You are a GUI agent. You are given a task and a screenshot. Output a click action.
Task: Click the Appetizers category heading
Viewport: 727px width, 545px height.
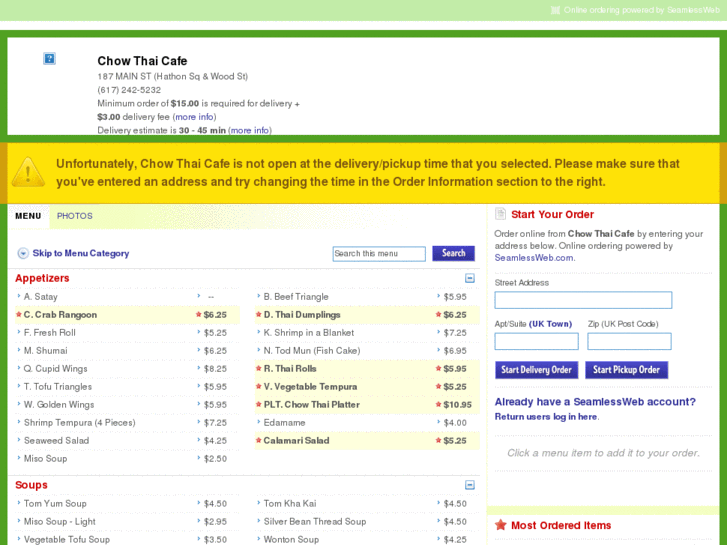42,278
